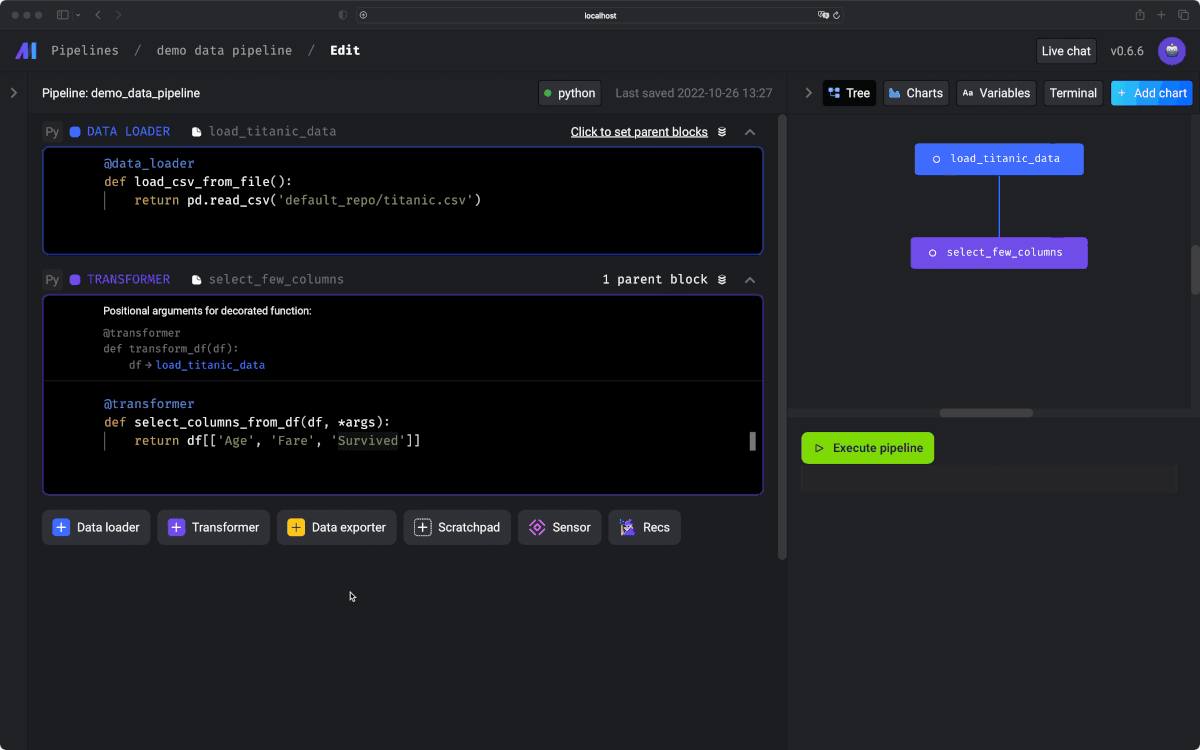Click the layers icon on transformer block
The width and height of the screenshot is (1200, 750).
coord(722,280)
